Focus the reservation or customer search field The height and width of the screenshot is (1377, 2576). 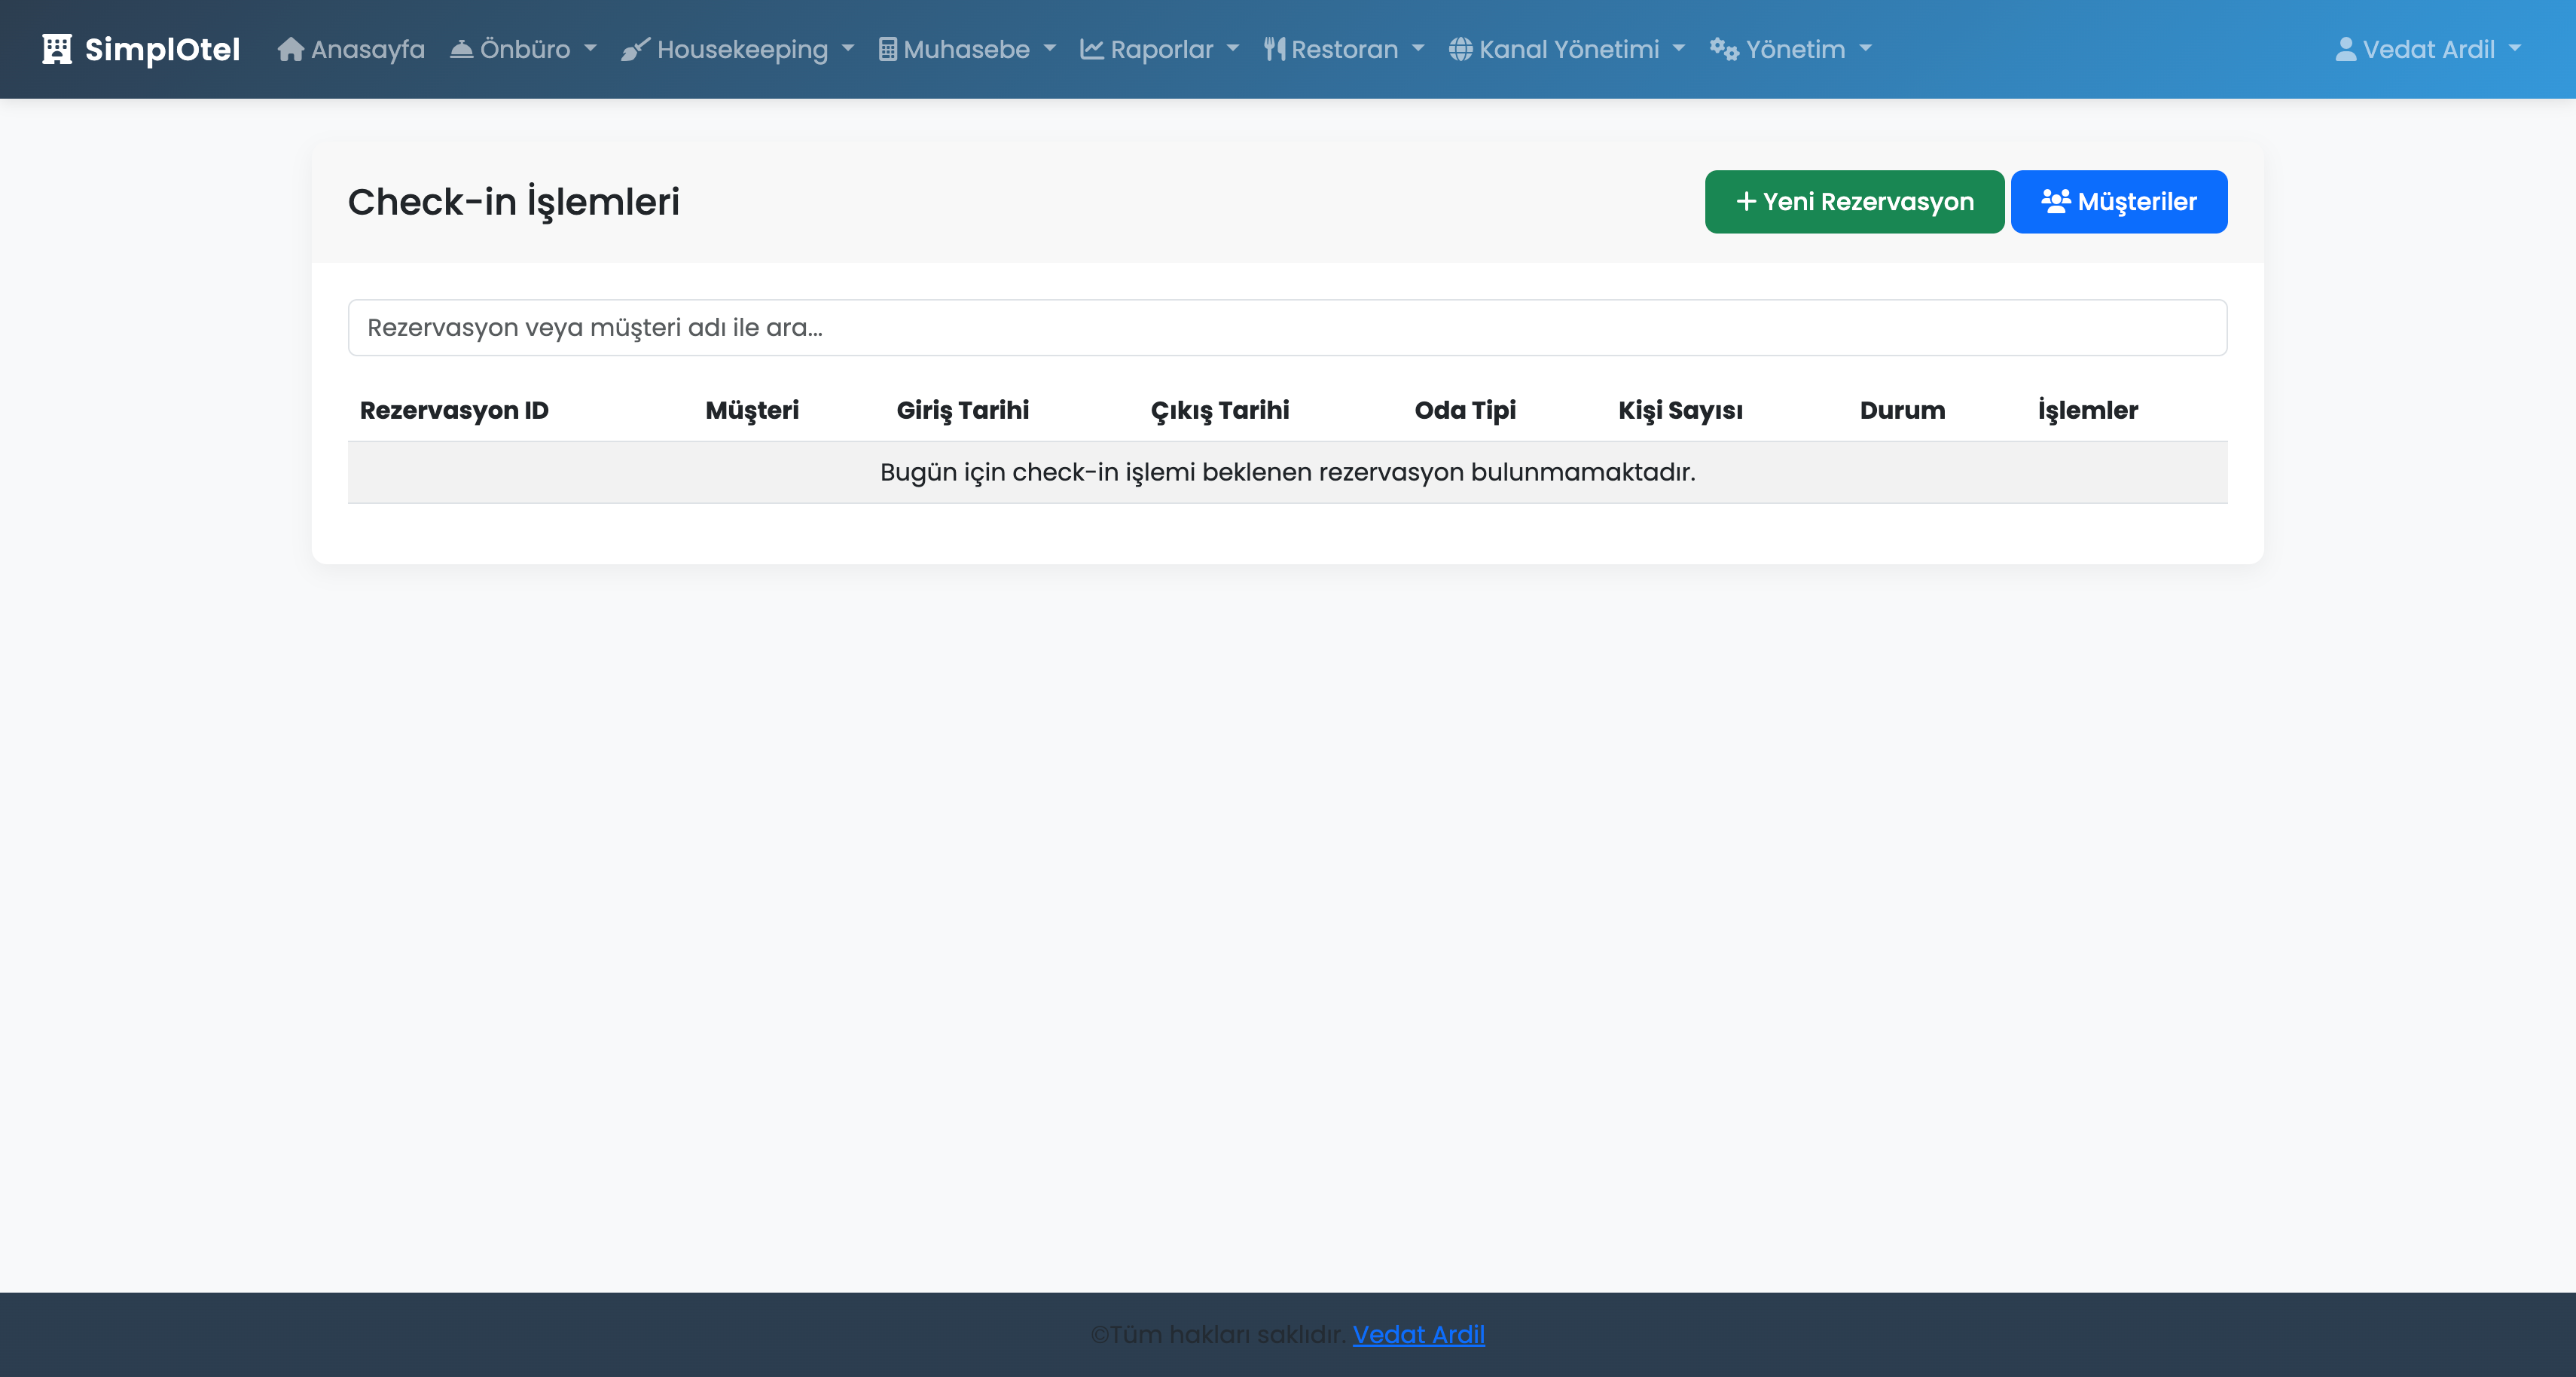pos(1287,327)
